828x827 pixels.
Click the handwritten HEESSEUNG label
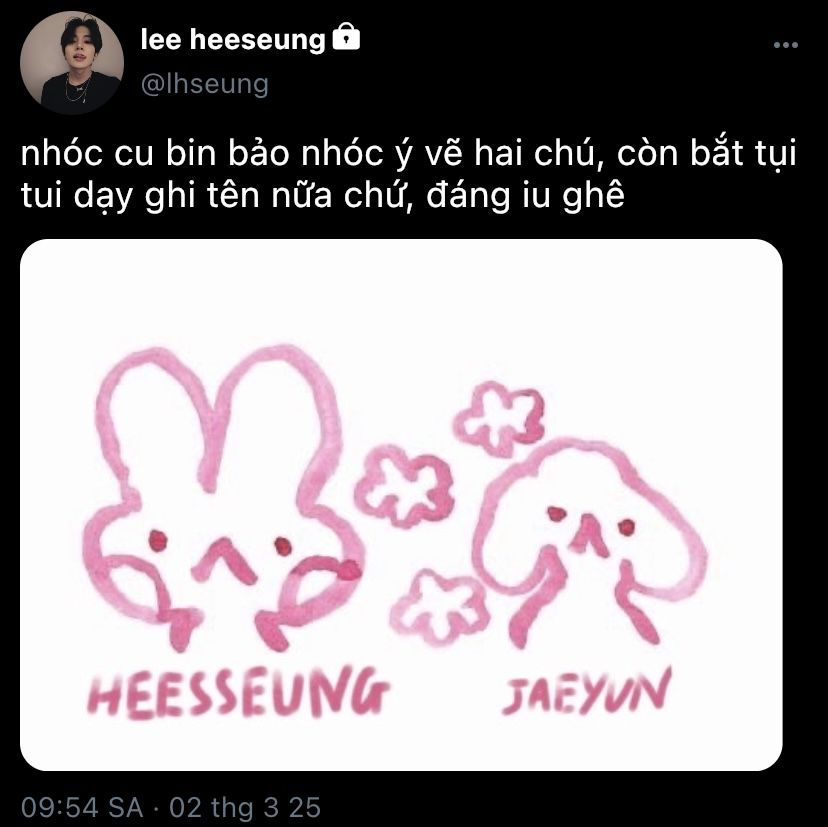[x=238, y=692]
